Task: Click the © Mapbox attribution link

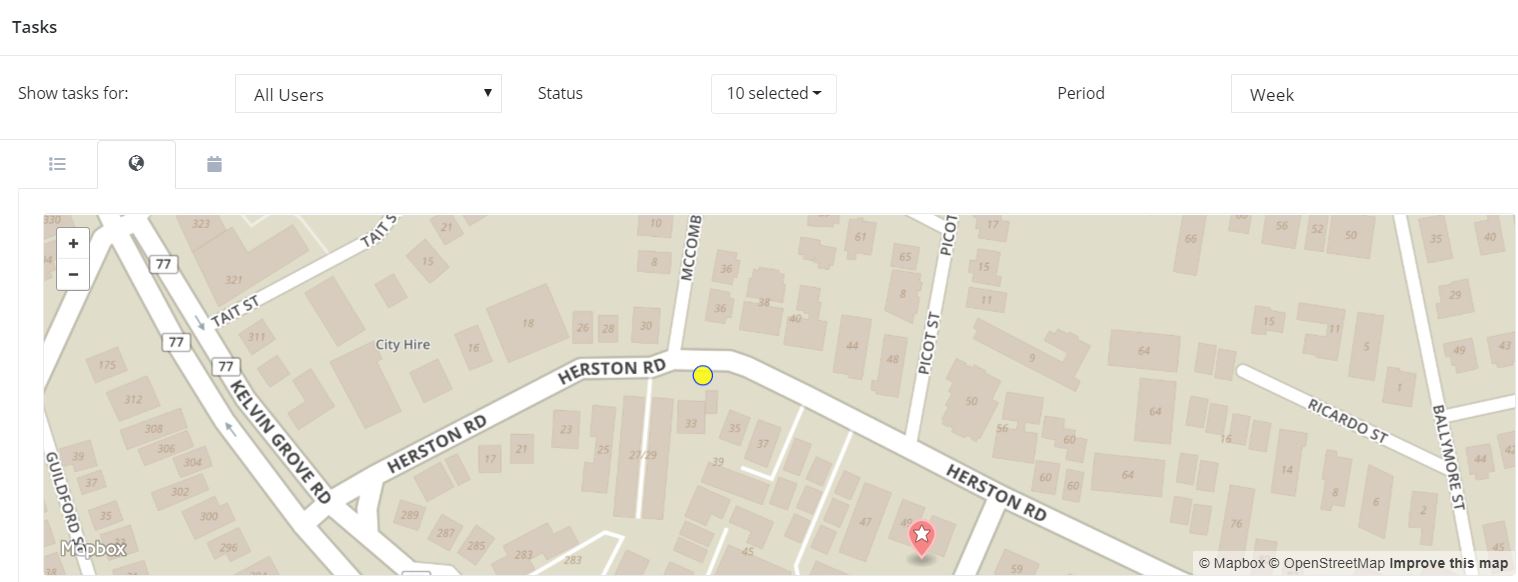Action: tap(1231, 563)
